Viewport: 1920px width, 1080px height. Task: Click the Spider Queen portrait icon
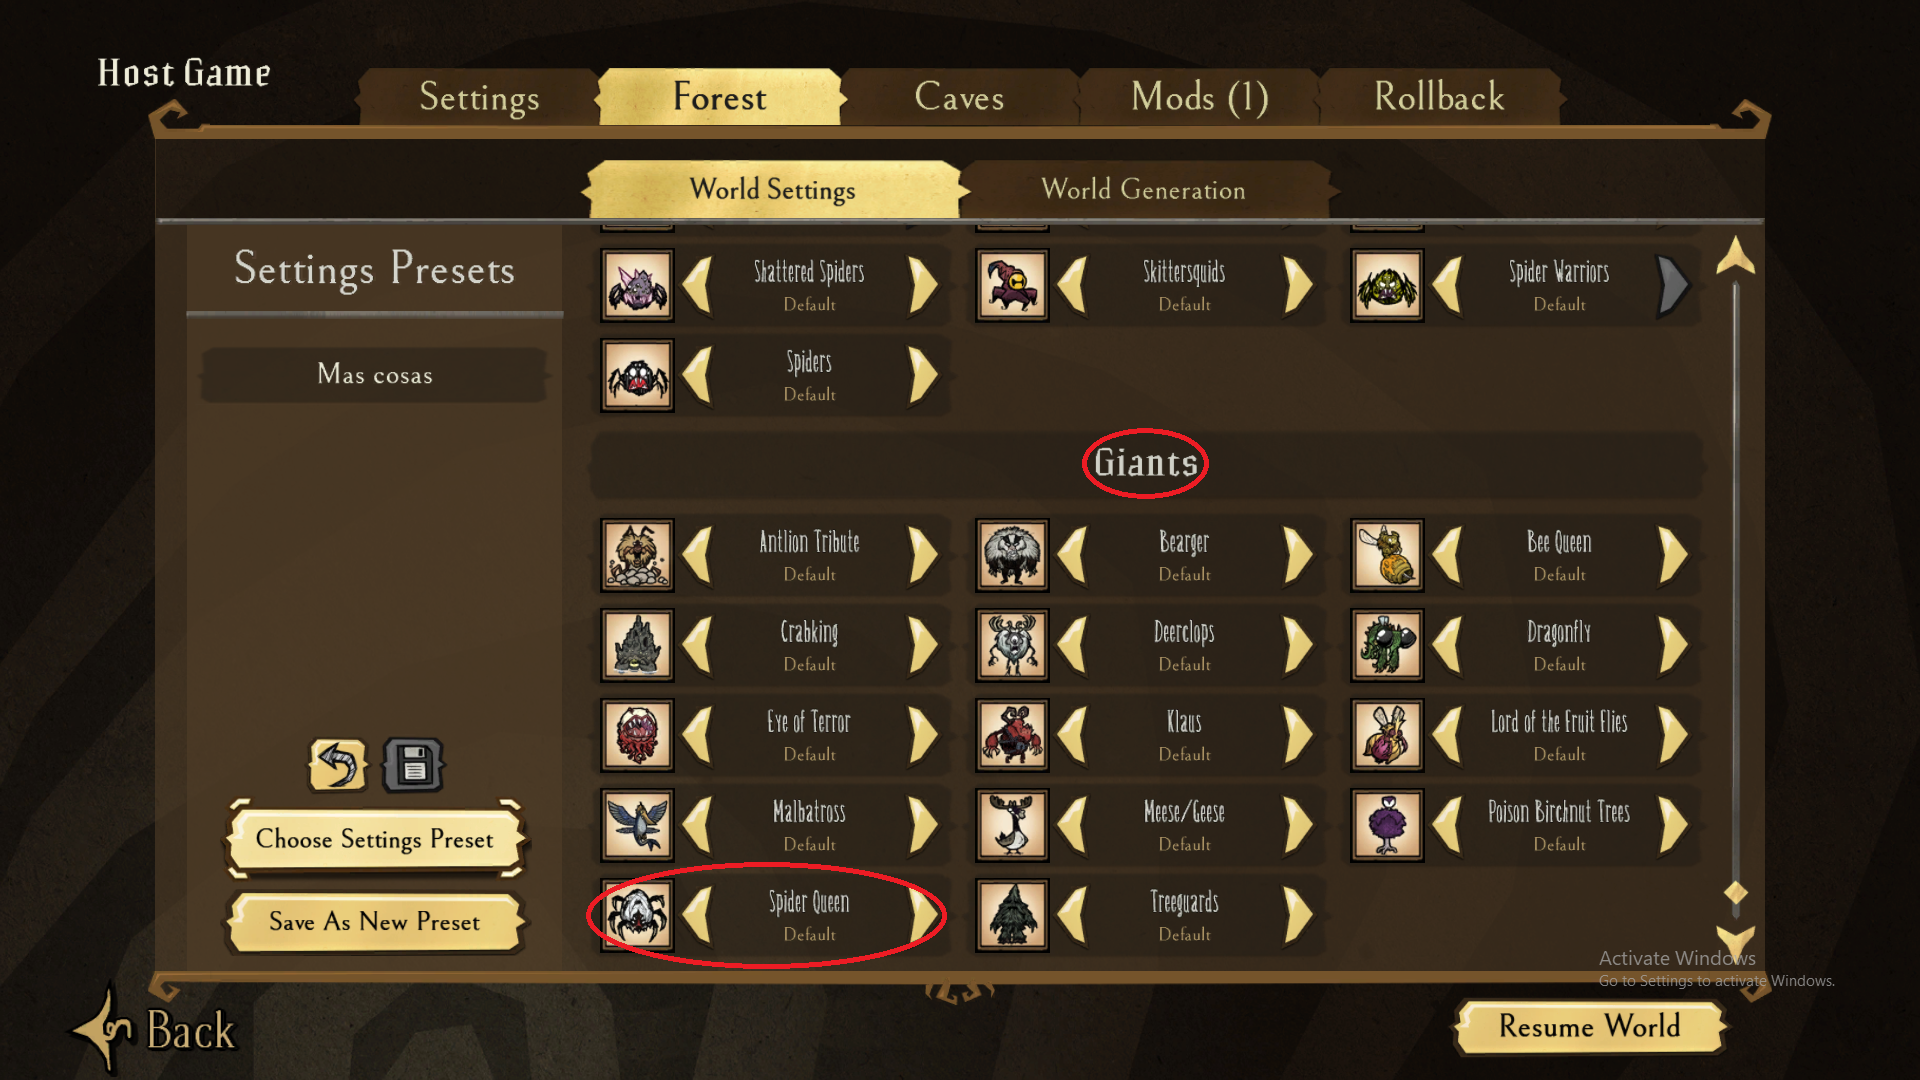click(637, 915)
